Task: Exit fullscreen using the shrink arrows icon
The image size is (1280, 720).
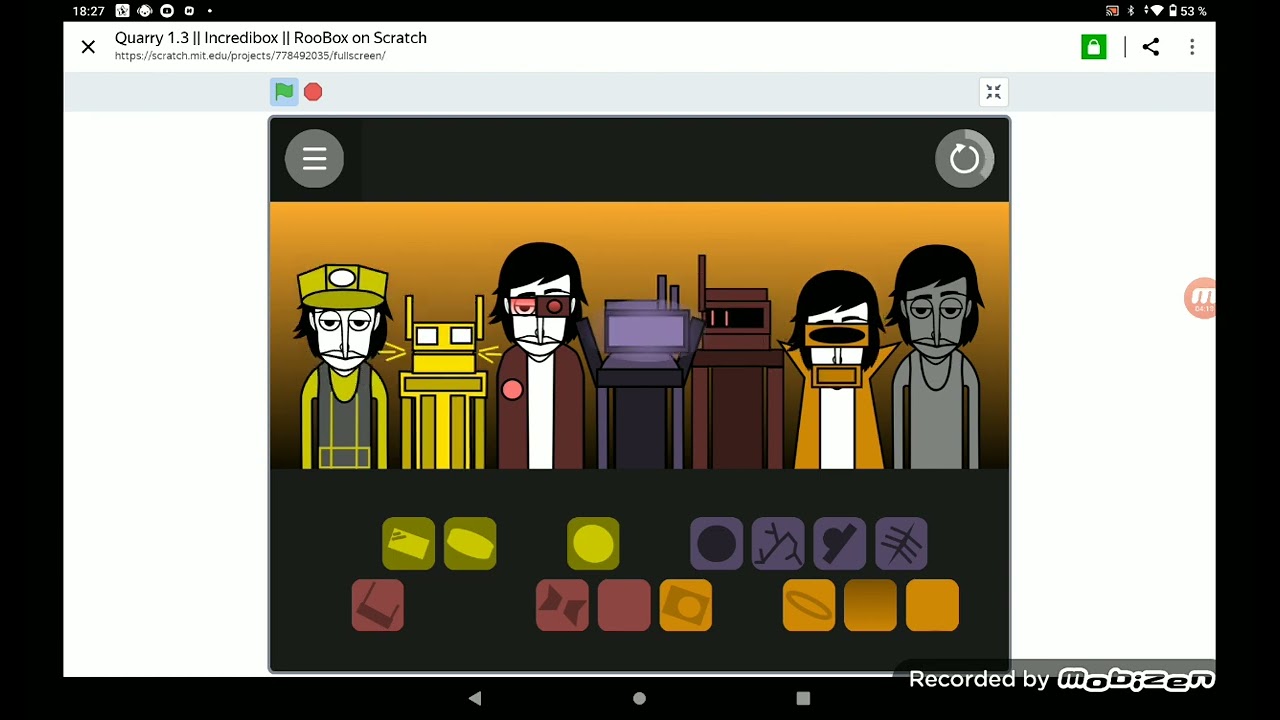Action: click(x=993, y=92)
